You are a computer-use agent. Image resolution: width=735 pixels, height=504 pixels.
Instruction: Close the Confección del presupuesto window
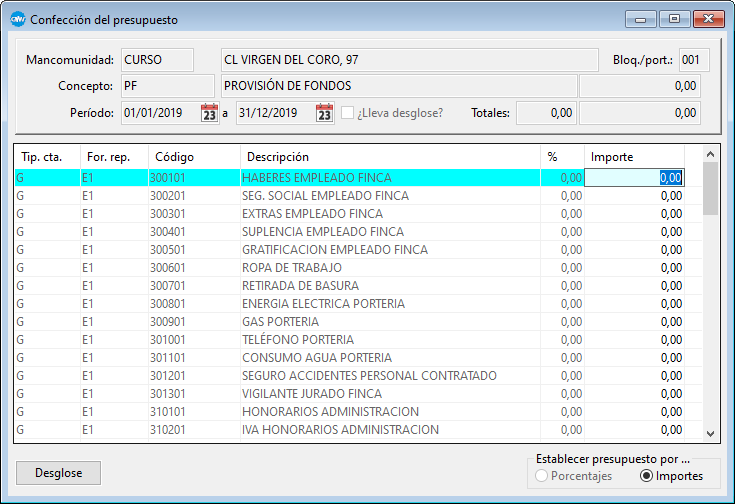(x=708, y=18)
